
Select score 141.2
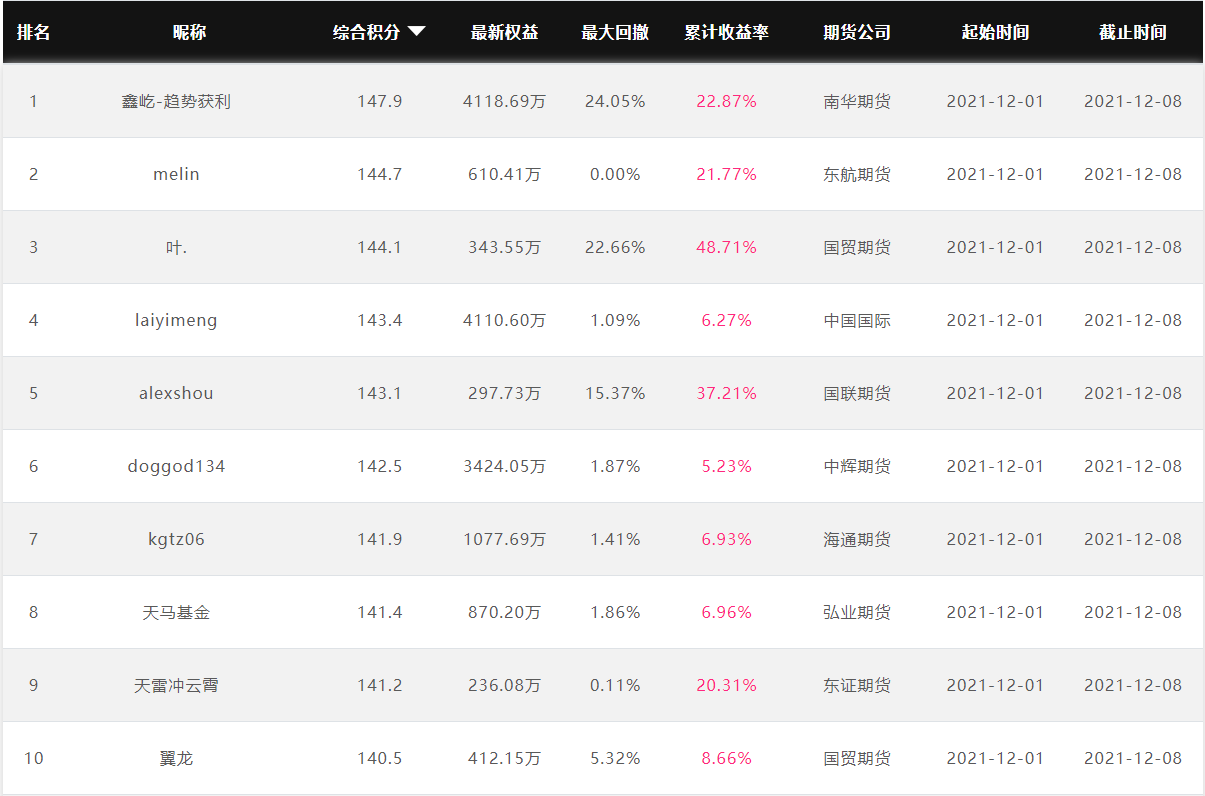380,685
